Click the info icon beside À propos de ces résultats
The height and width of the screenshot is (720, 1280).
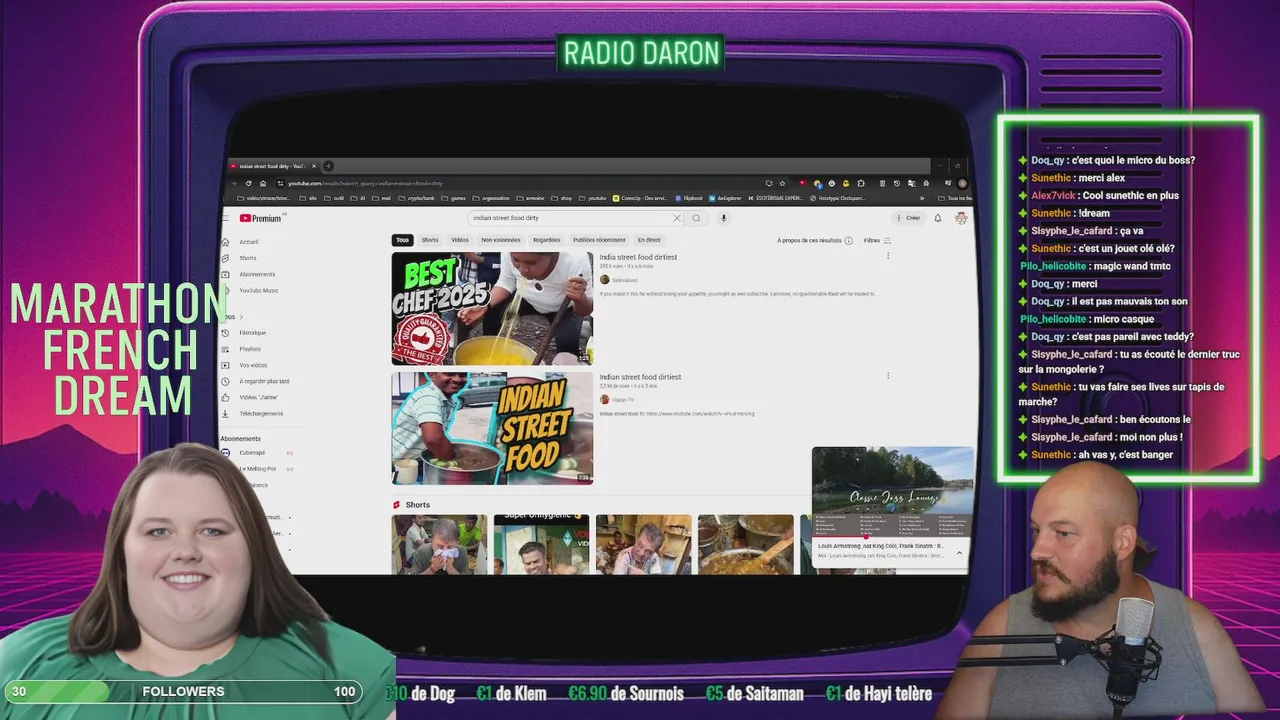[848, 241]
